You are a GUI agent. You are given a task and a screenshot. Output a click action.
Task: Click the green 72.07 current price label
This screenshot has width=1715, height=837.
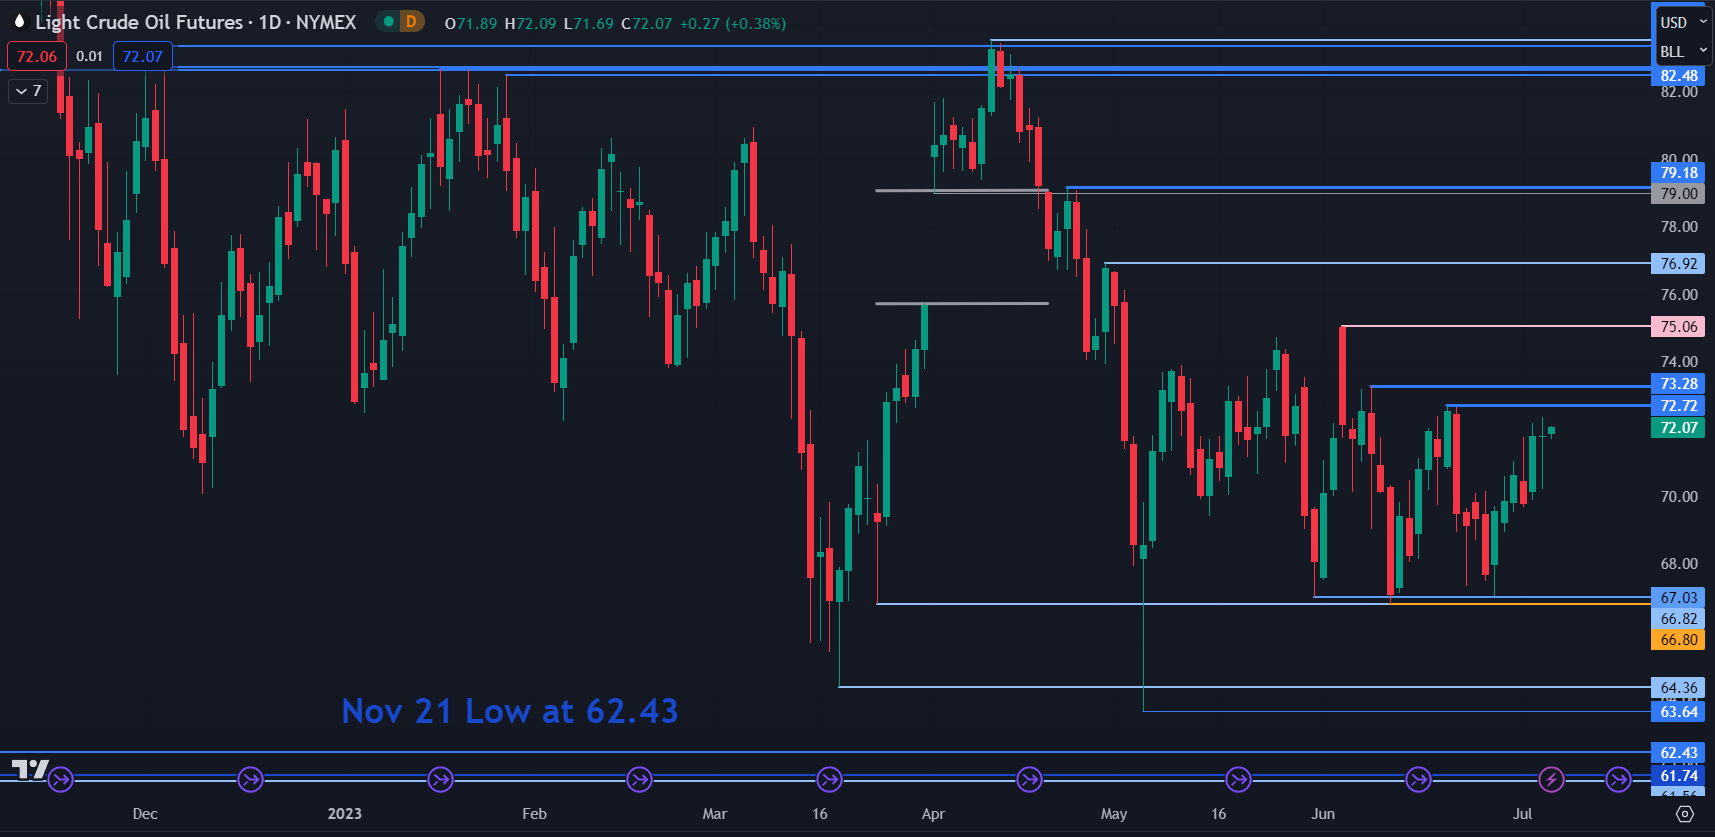[x=1678, y=428]
